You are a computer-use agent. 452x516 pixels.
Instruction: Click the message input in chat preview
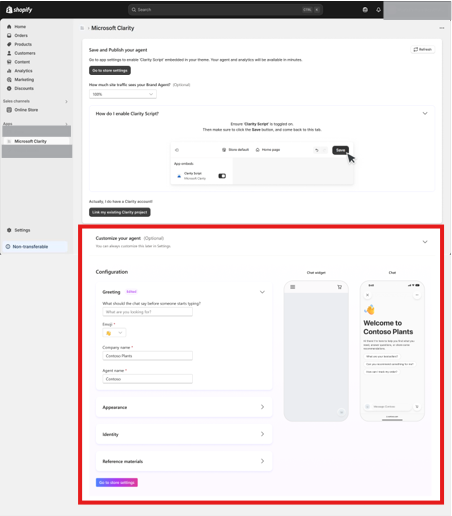coord(387,407)
